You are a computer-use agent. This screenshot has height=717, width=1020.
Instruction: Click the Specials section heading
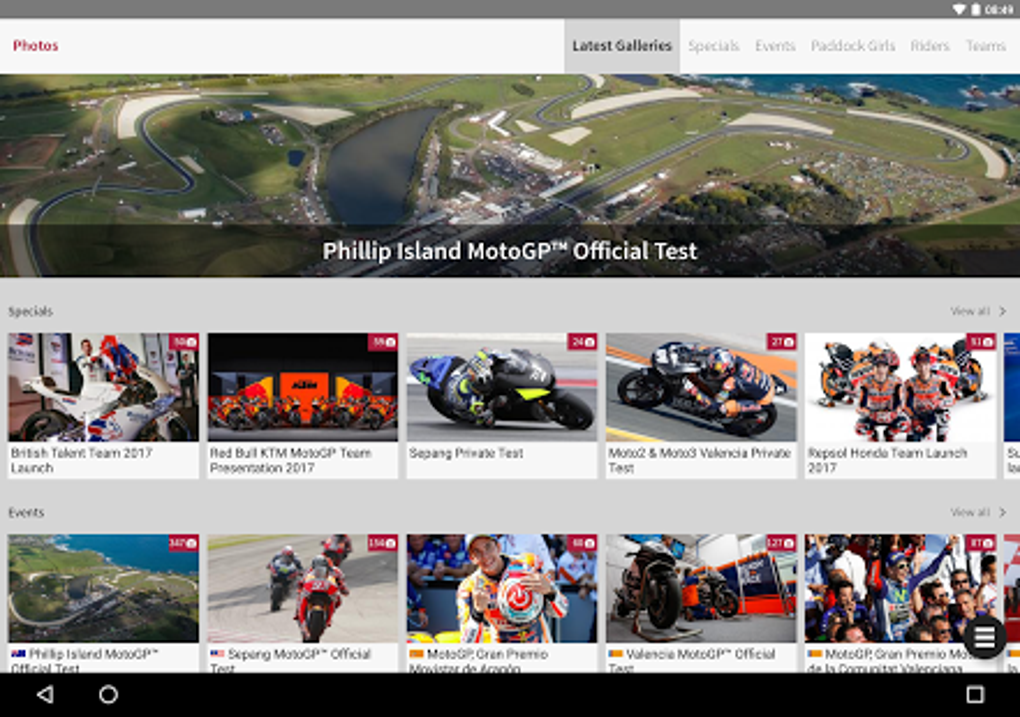(31, 311)
